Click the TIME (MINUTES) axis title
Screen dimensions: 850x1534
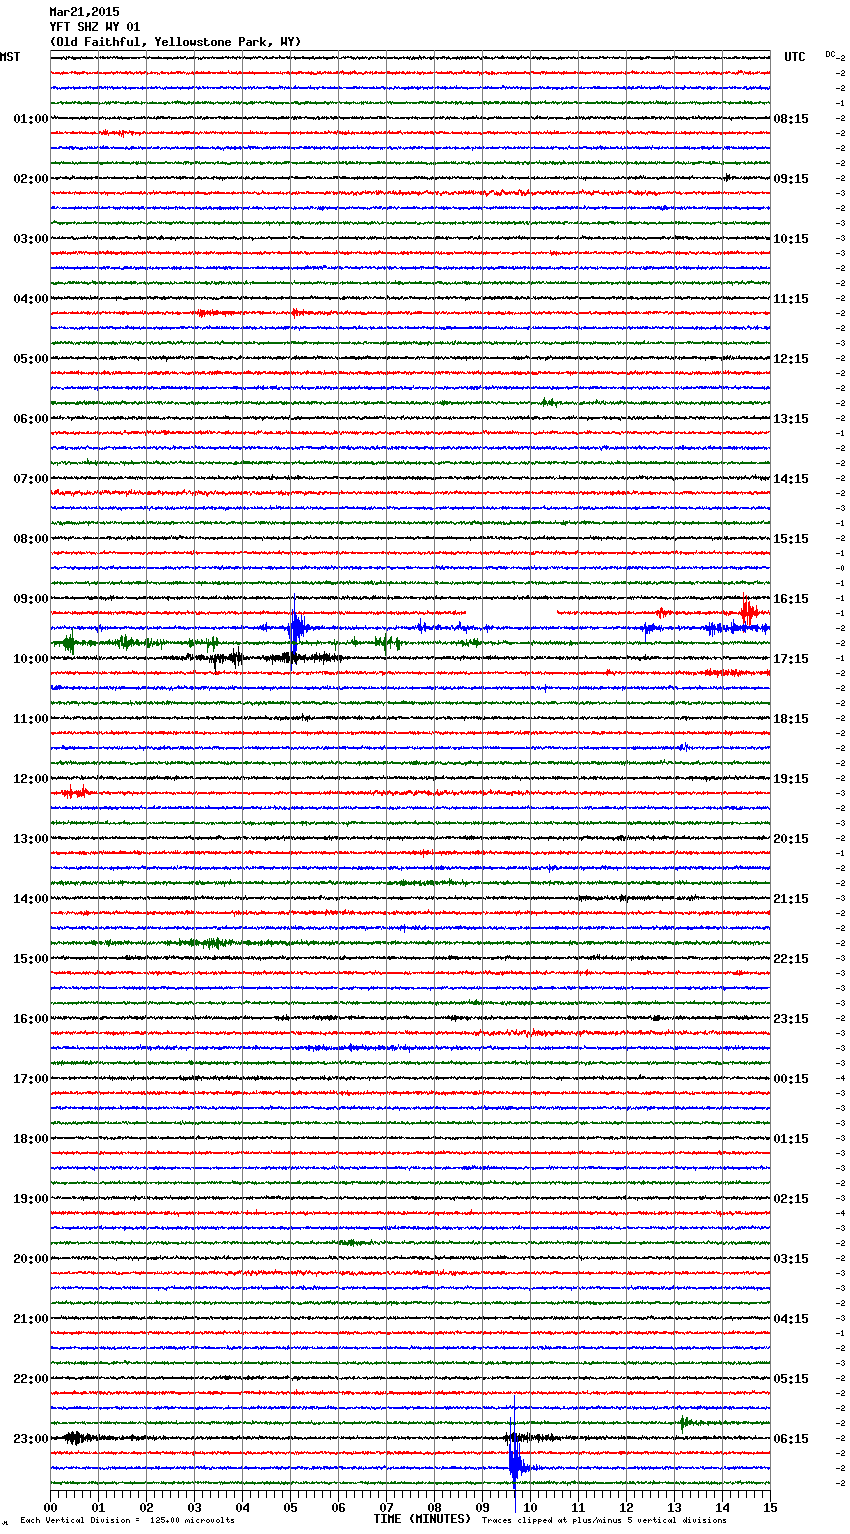[422, 1519]
